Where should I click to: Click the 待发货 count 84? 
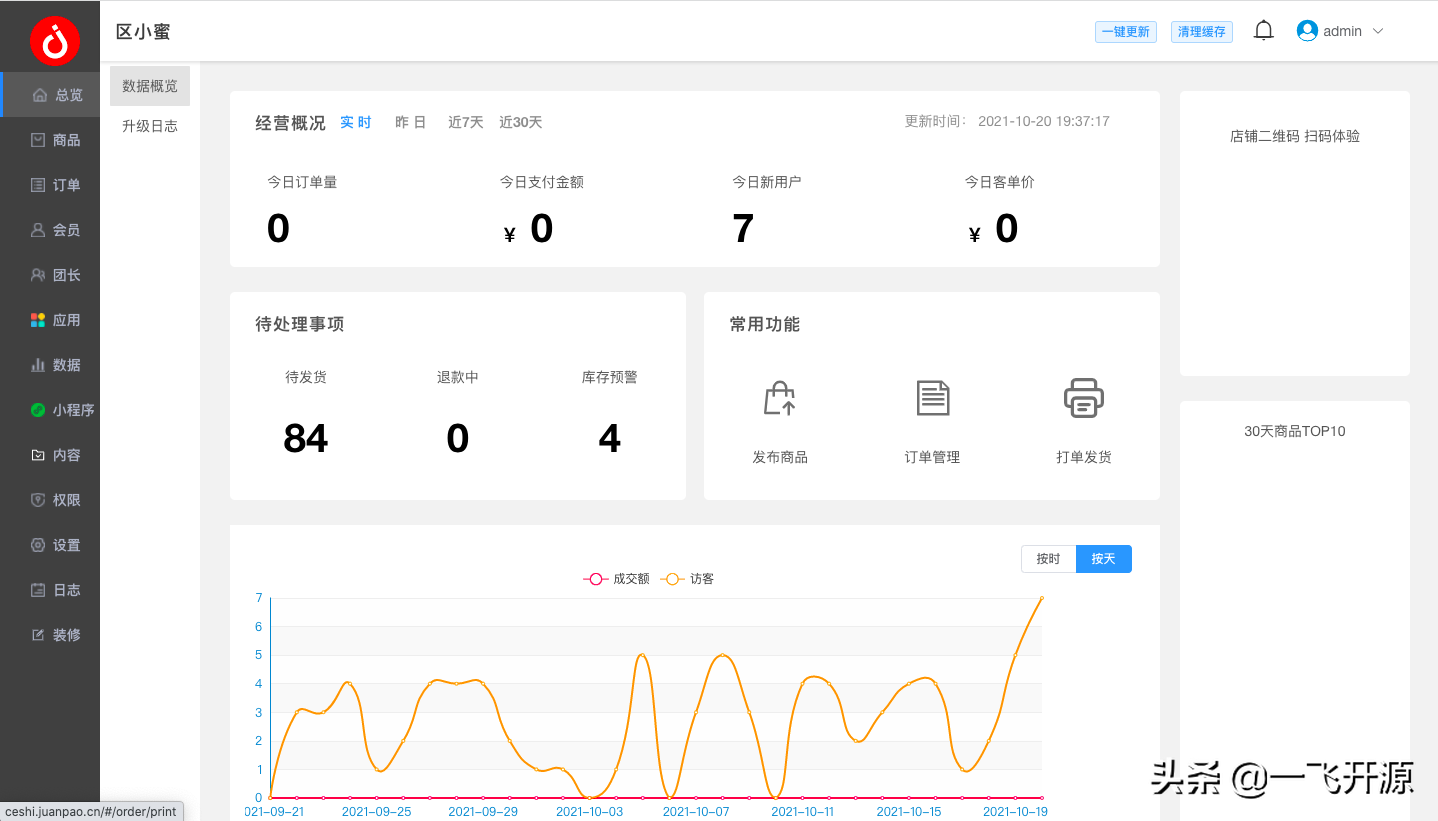pyautogui.click(x=306, y=438)
